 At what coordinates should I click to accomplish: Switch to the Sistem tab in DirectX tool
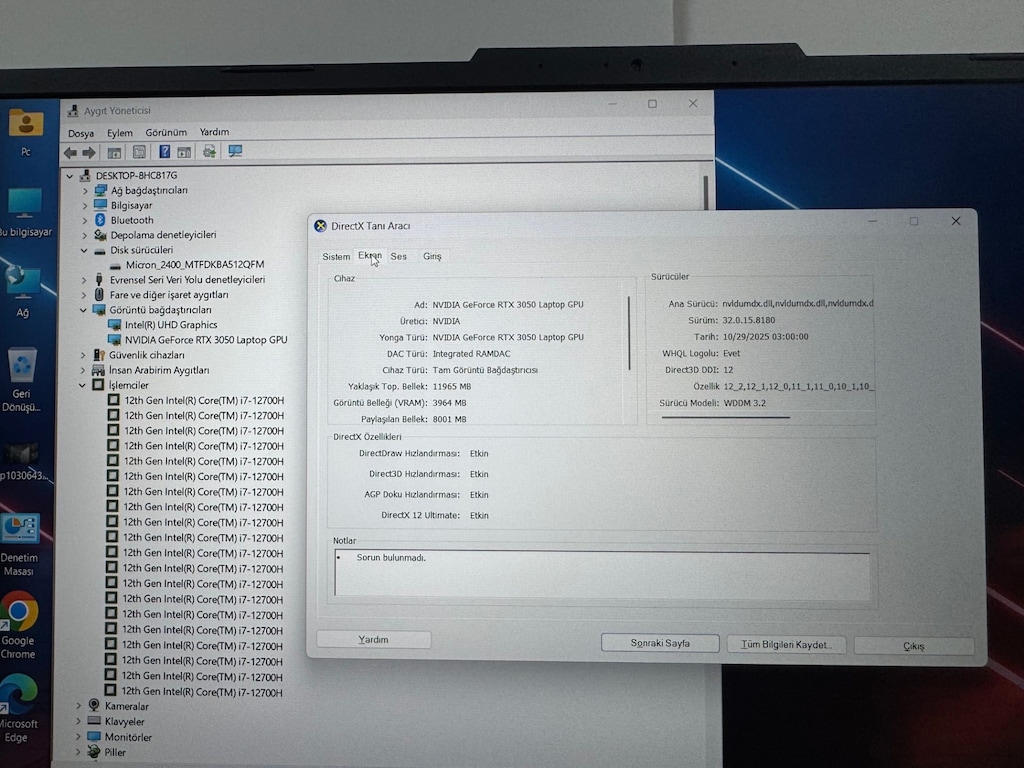[336, 257]
